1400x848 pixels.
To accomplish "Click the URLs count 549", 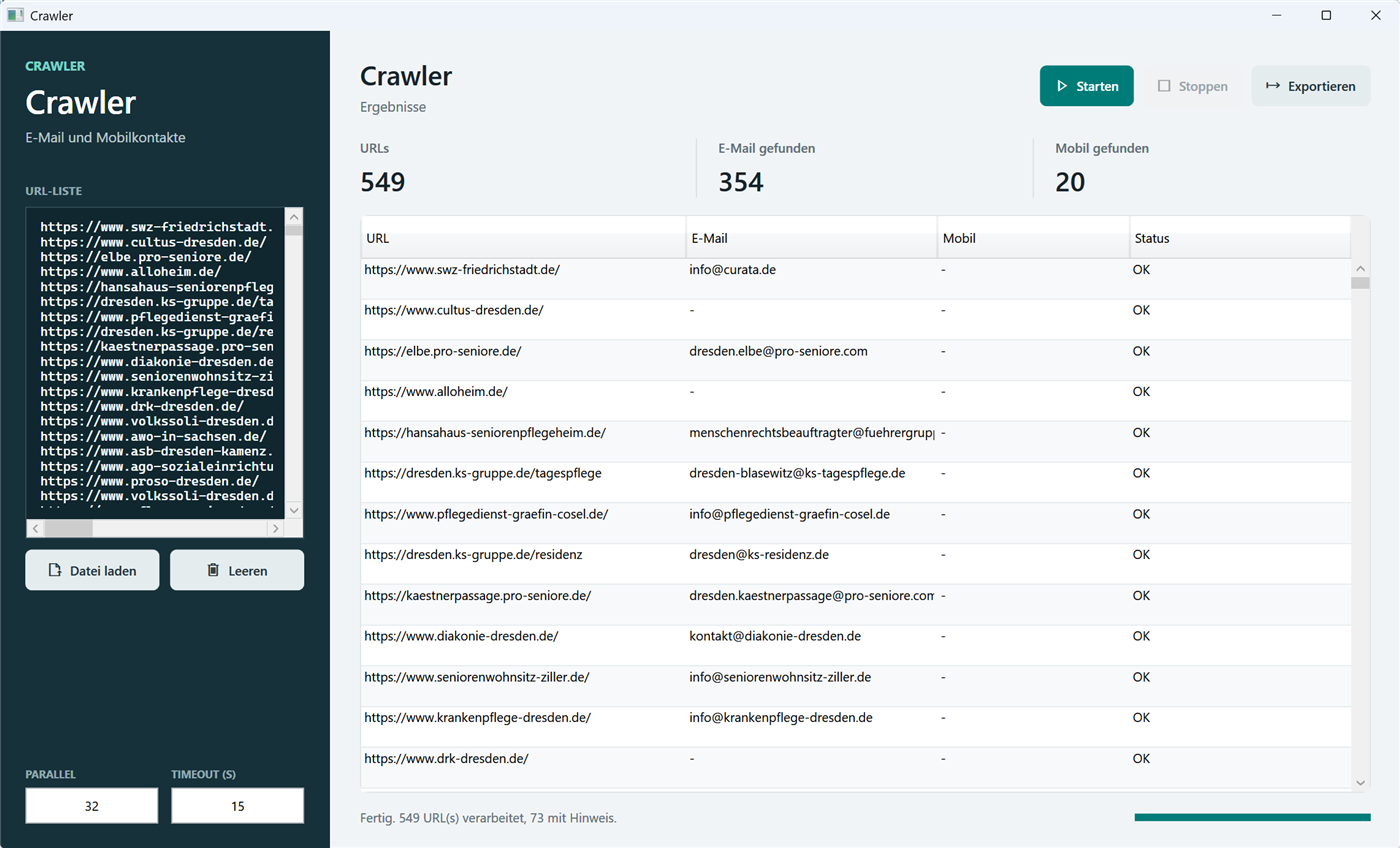I will [x=382, y=182].
